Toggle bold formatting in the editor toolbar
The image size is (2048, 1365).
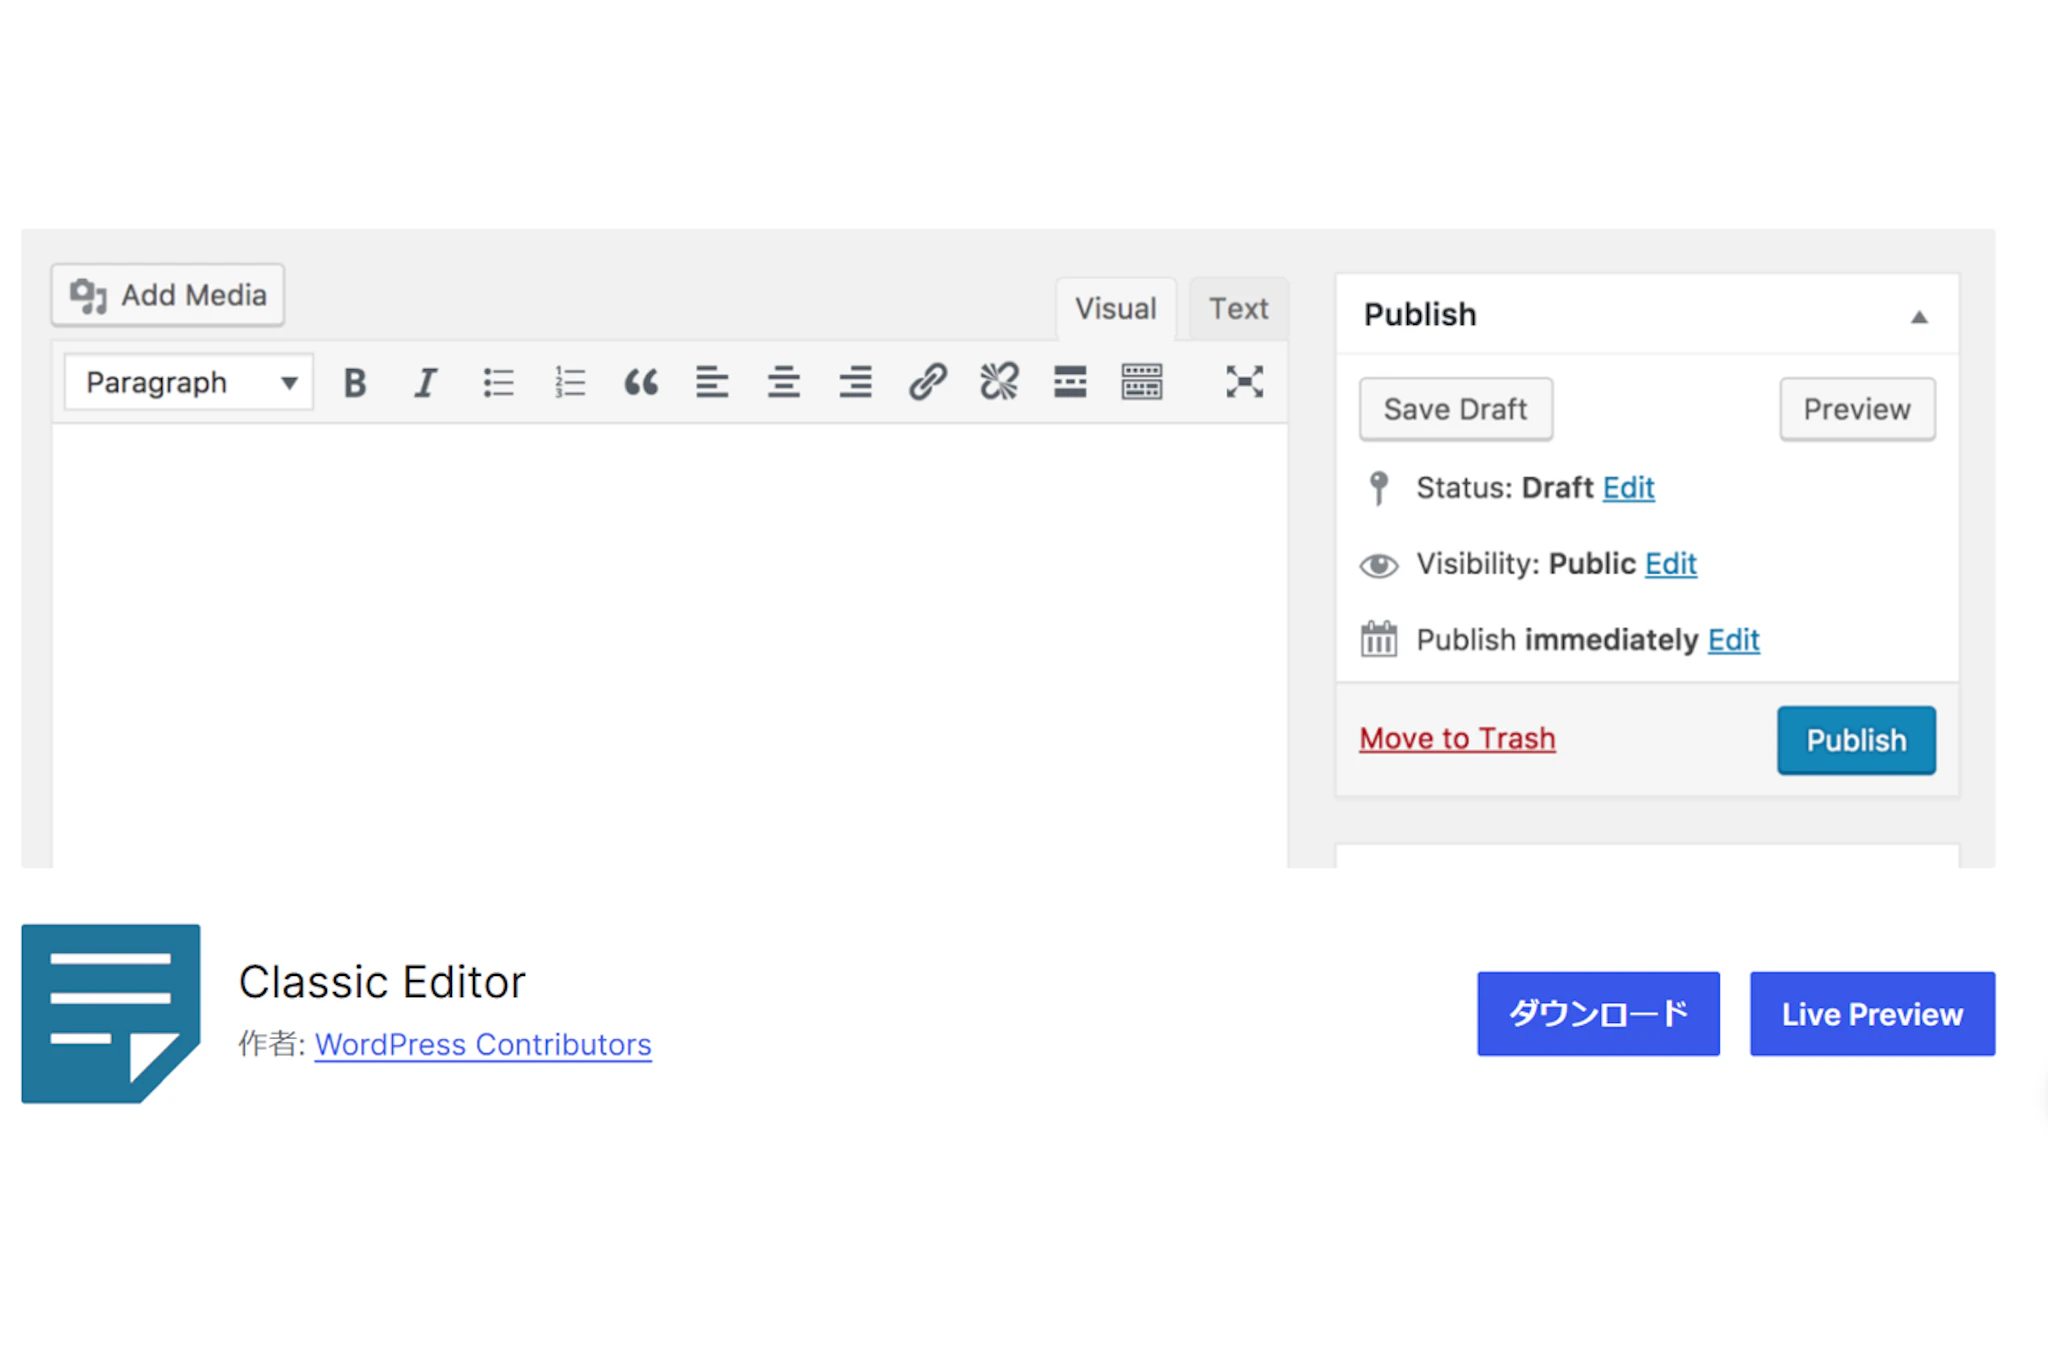click(355, 383)
